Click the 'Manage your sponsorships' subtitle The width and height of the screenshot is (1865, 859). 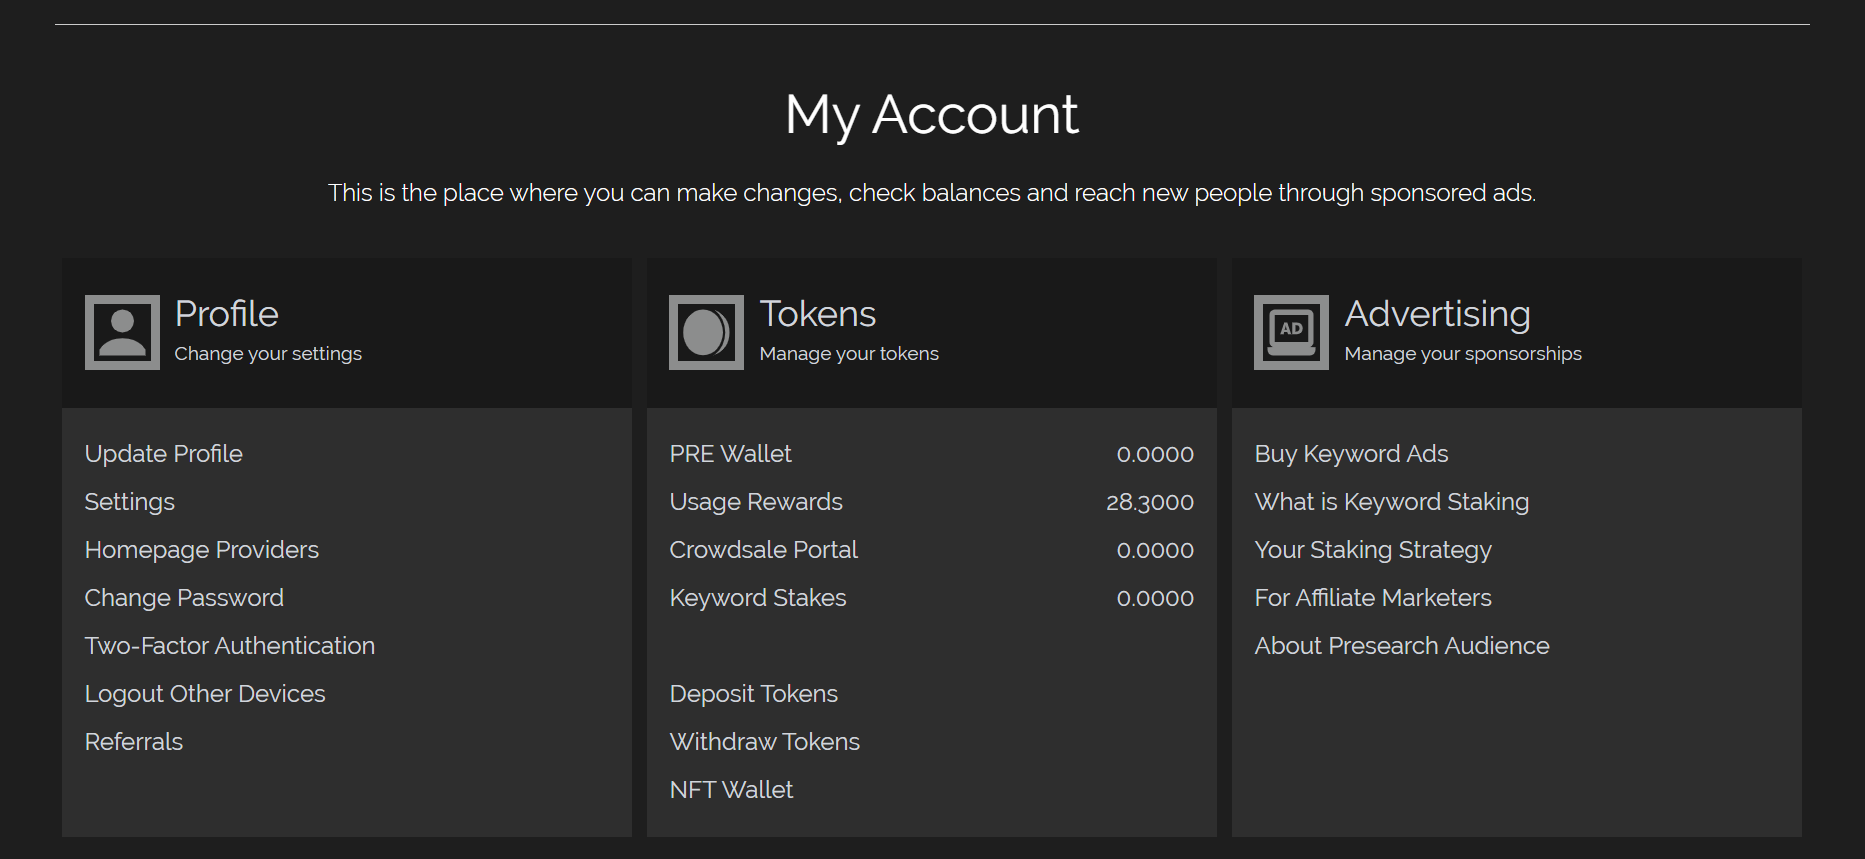click(1463, 354)
